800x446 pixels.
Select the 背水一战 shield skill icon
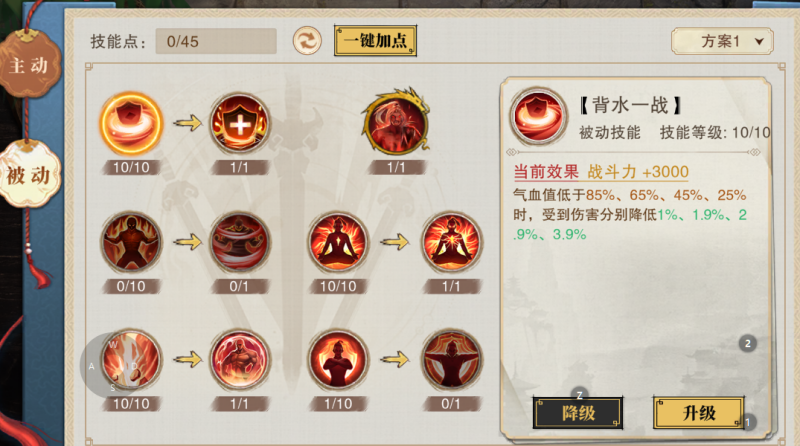pyautogui.click(x=131, y=124)
